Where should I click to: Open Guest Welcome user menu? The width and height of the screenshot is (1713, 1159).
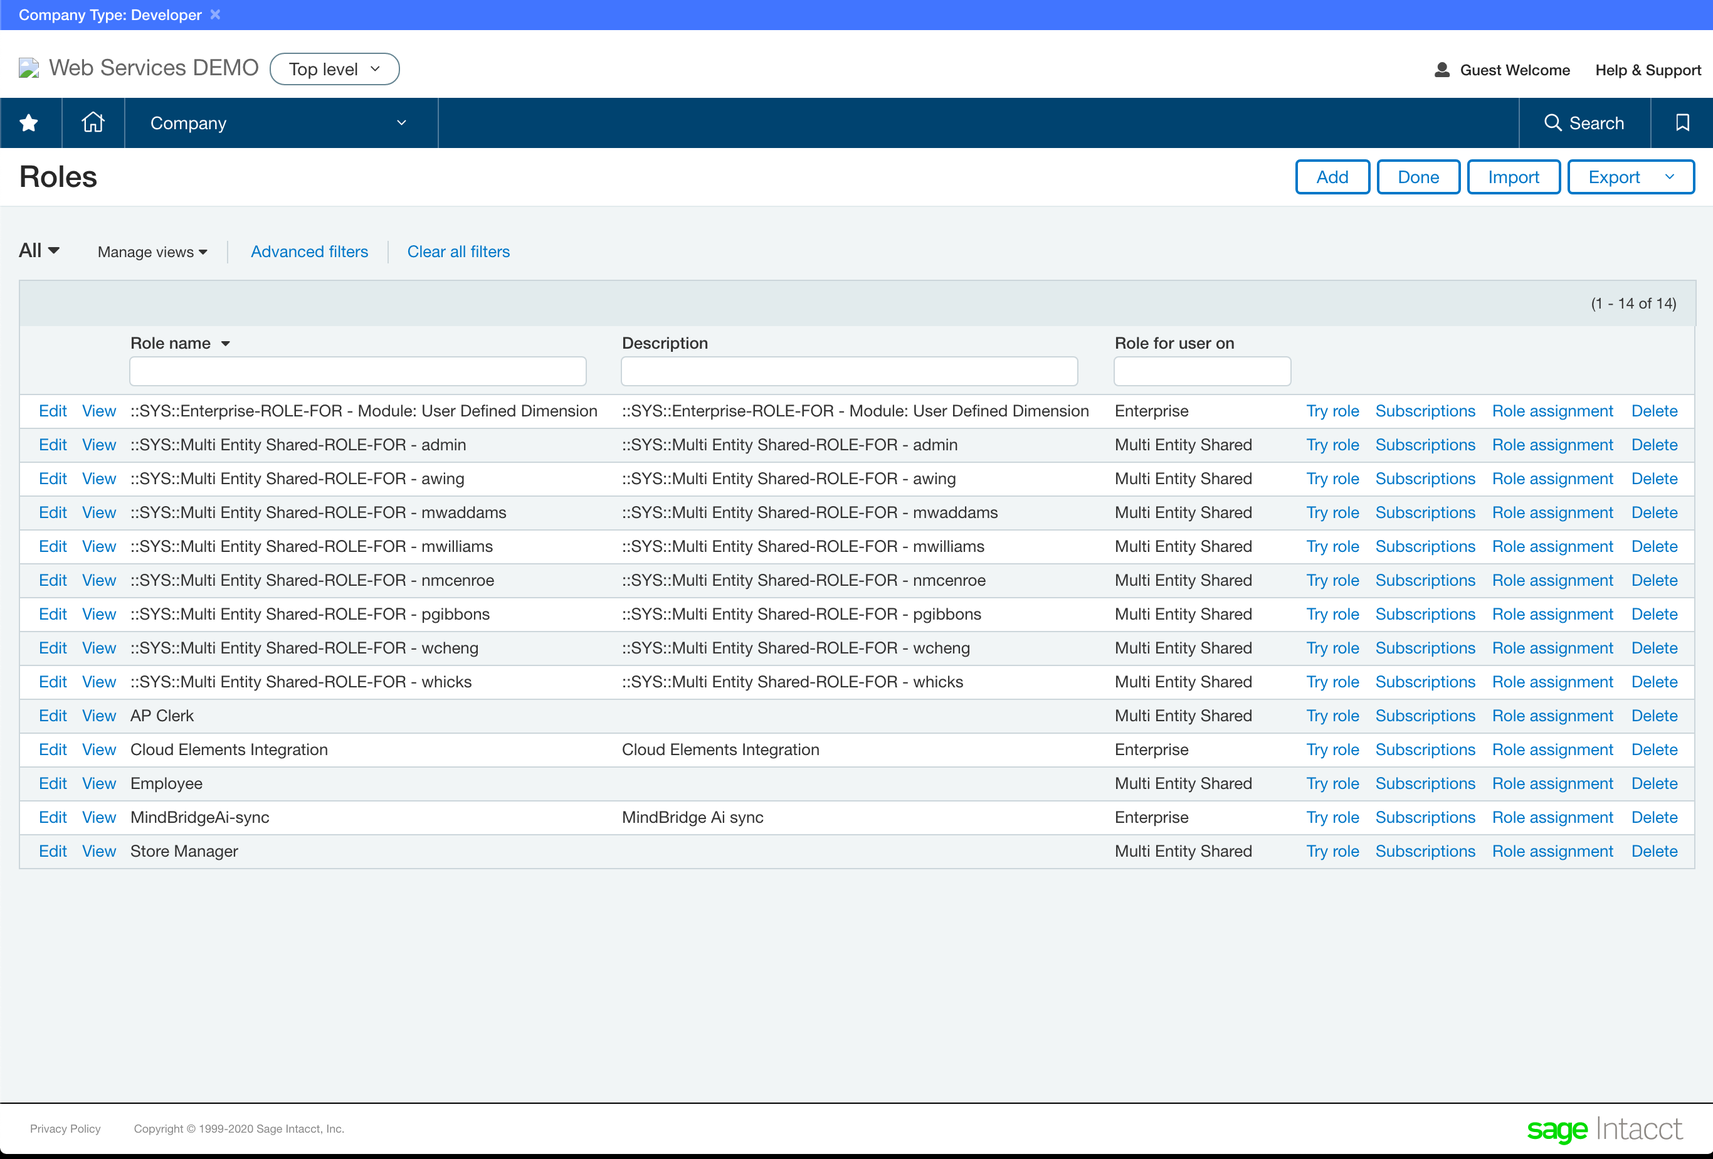pyautogui.click(x=1514, y=70)
